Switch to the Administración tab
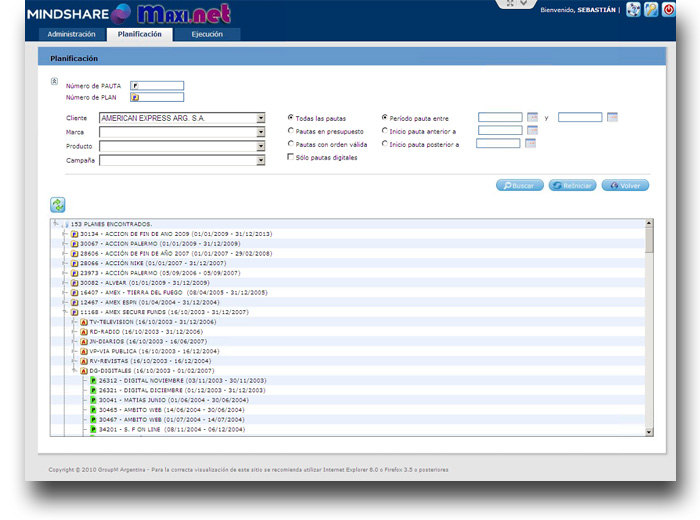The image size is (700, 520). pyautogui.click(x=72, y=34)
